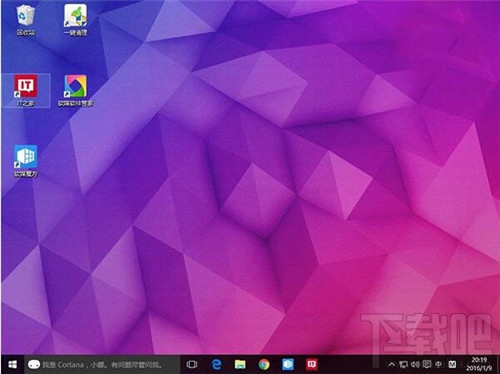Open the blue cube app on taskbar
The height and width of the screenshot is (374, 500).
pyautogui.click(x=288, y=364)
